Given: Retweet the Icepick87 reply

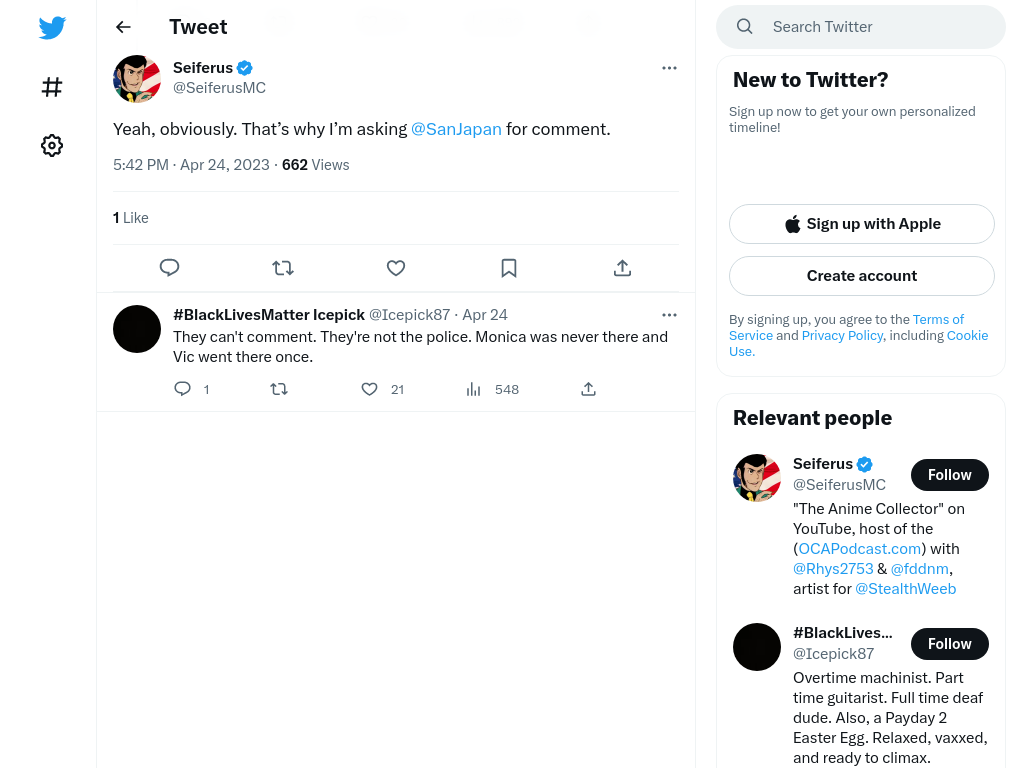Looking at the screenshot, I should (x=279, y=389).
